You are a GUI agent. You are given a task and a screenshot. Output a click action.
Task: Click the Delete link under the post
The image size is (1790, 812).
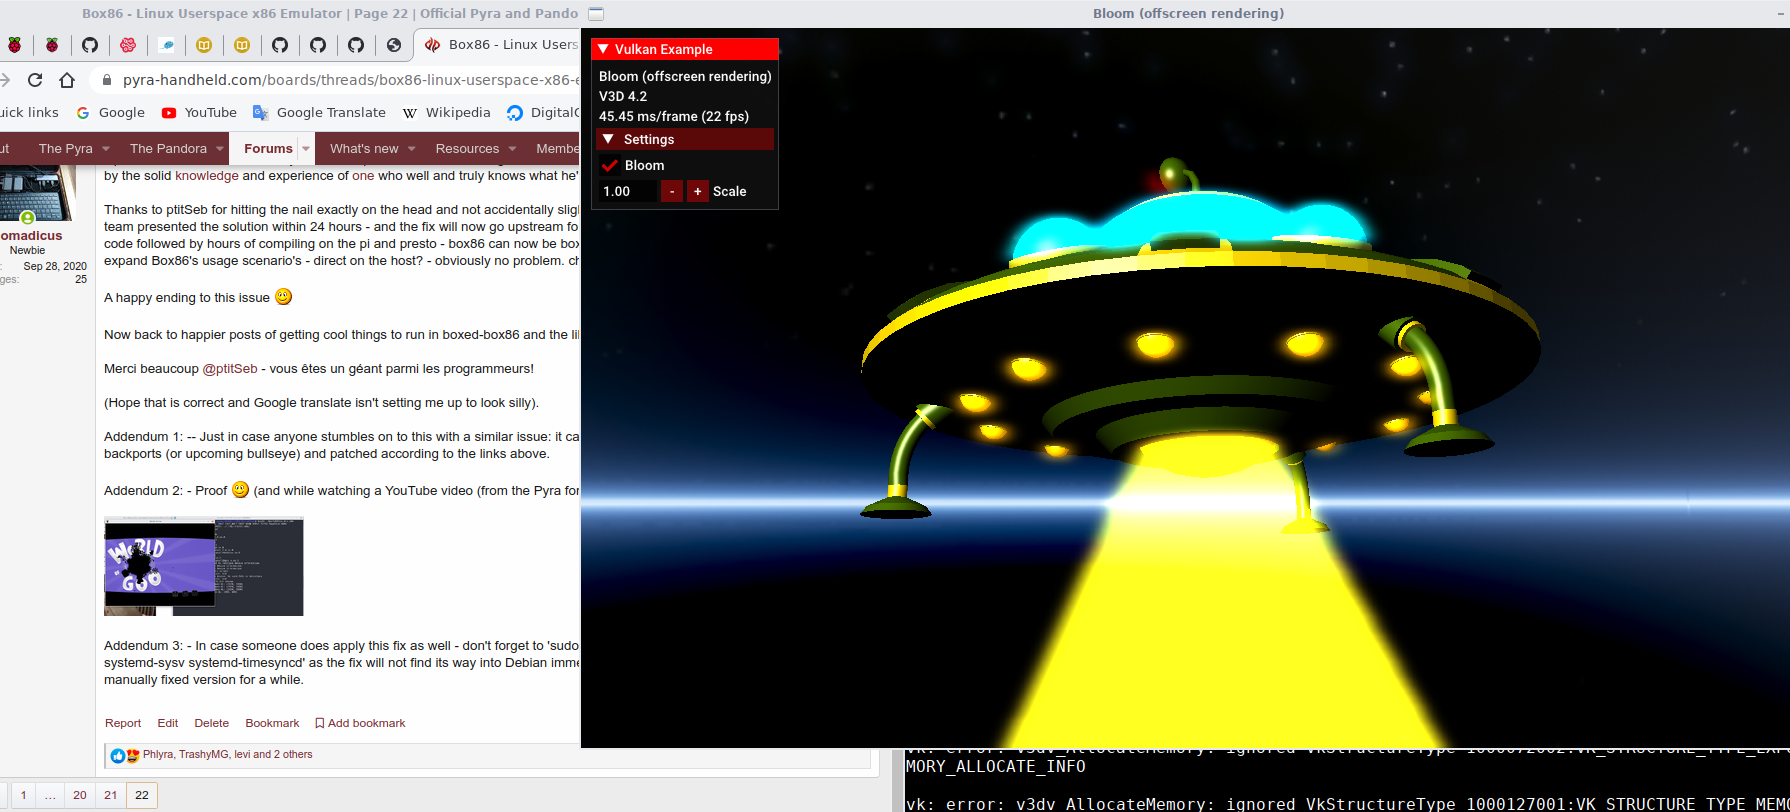[211, 723]
